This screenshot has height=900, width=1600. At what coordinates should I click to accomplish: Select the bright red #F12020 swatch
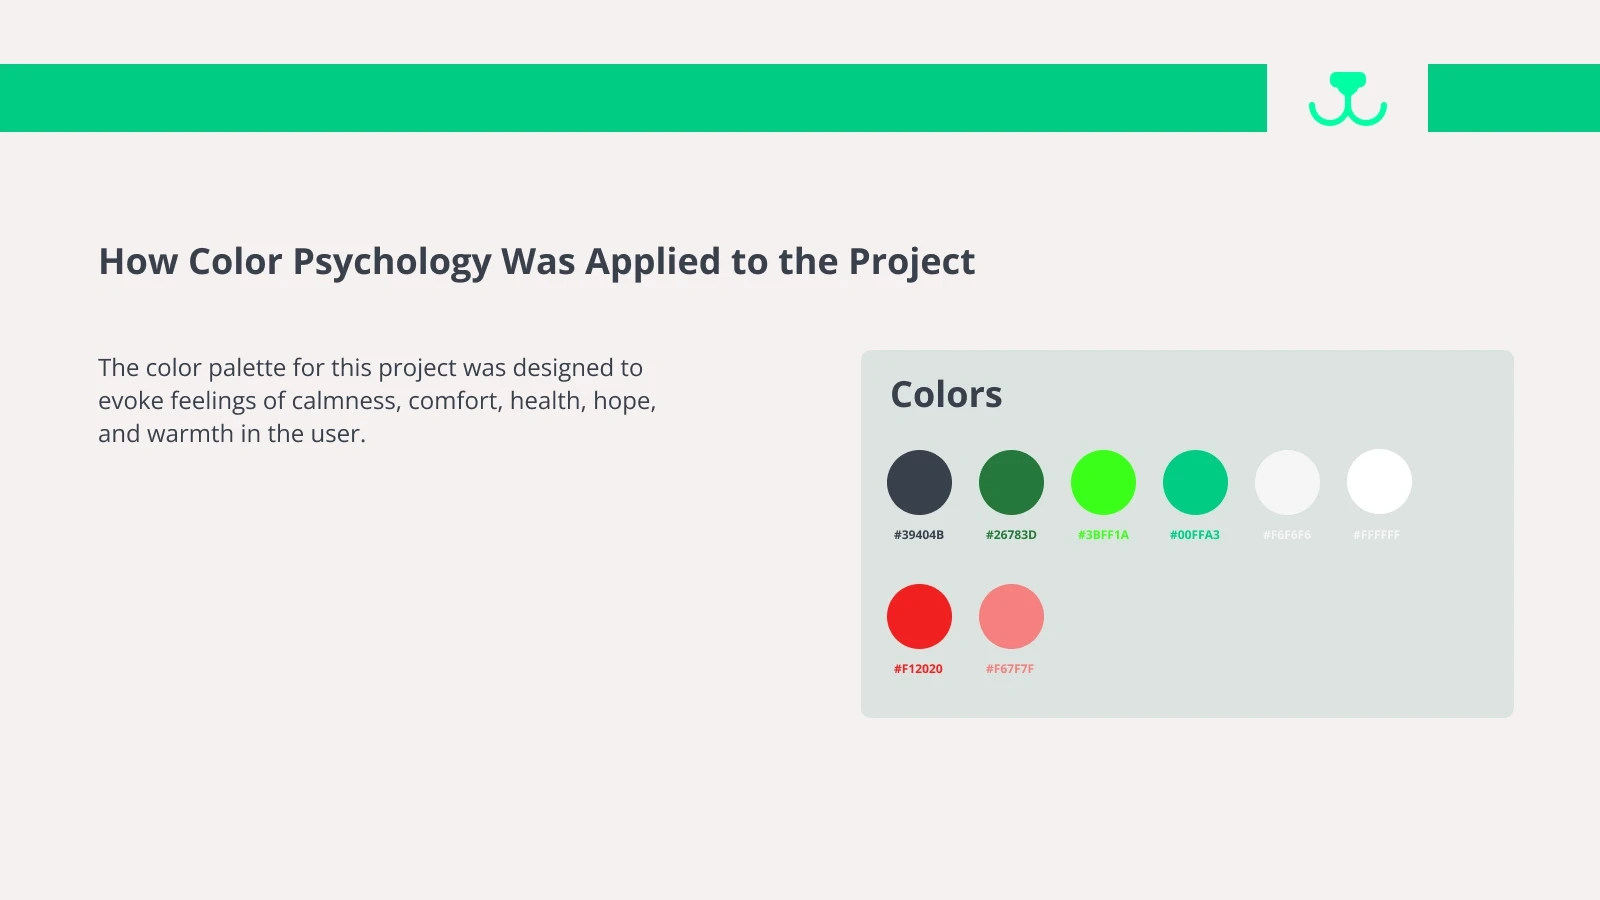(919, 616)
